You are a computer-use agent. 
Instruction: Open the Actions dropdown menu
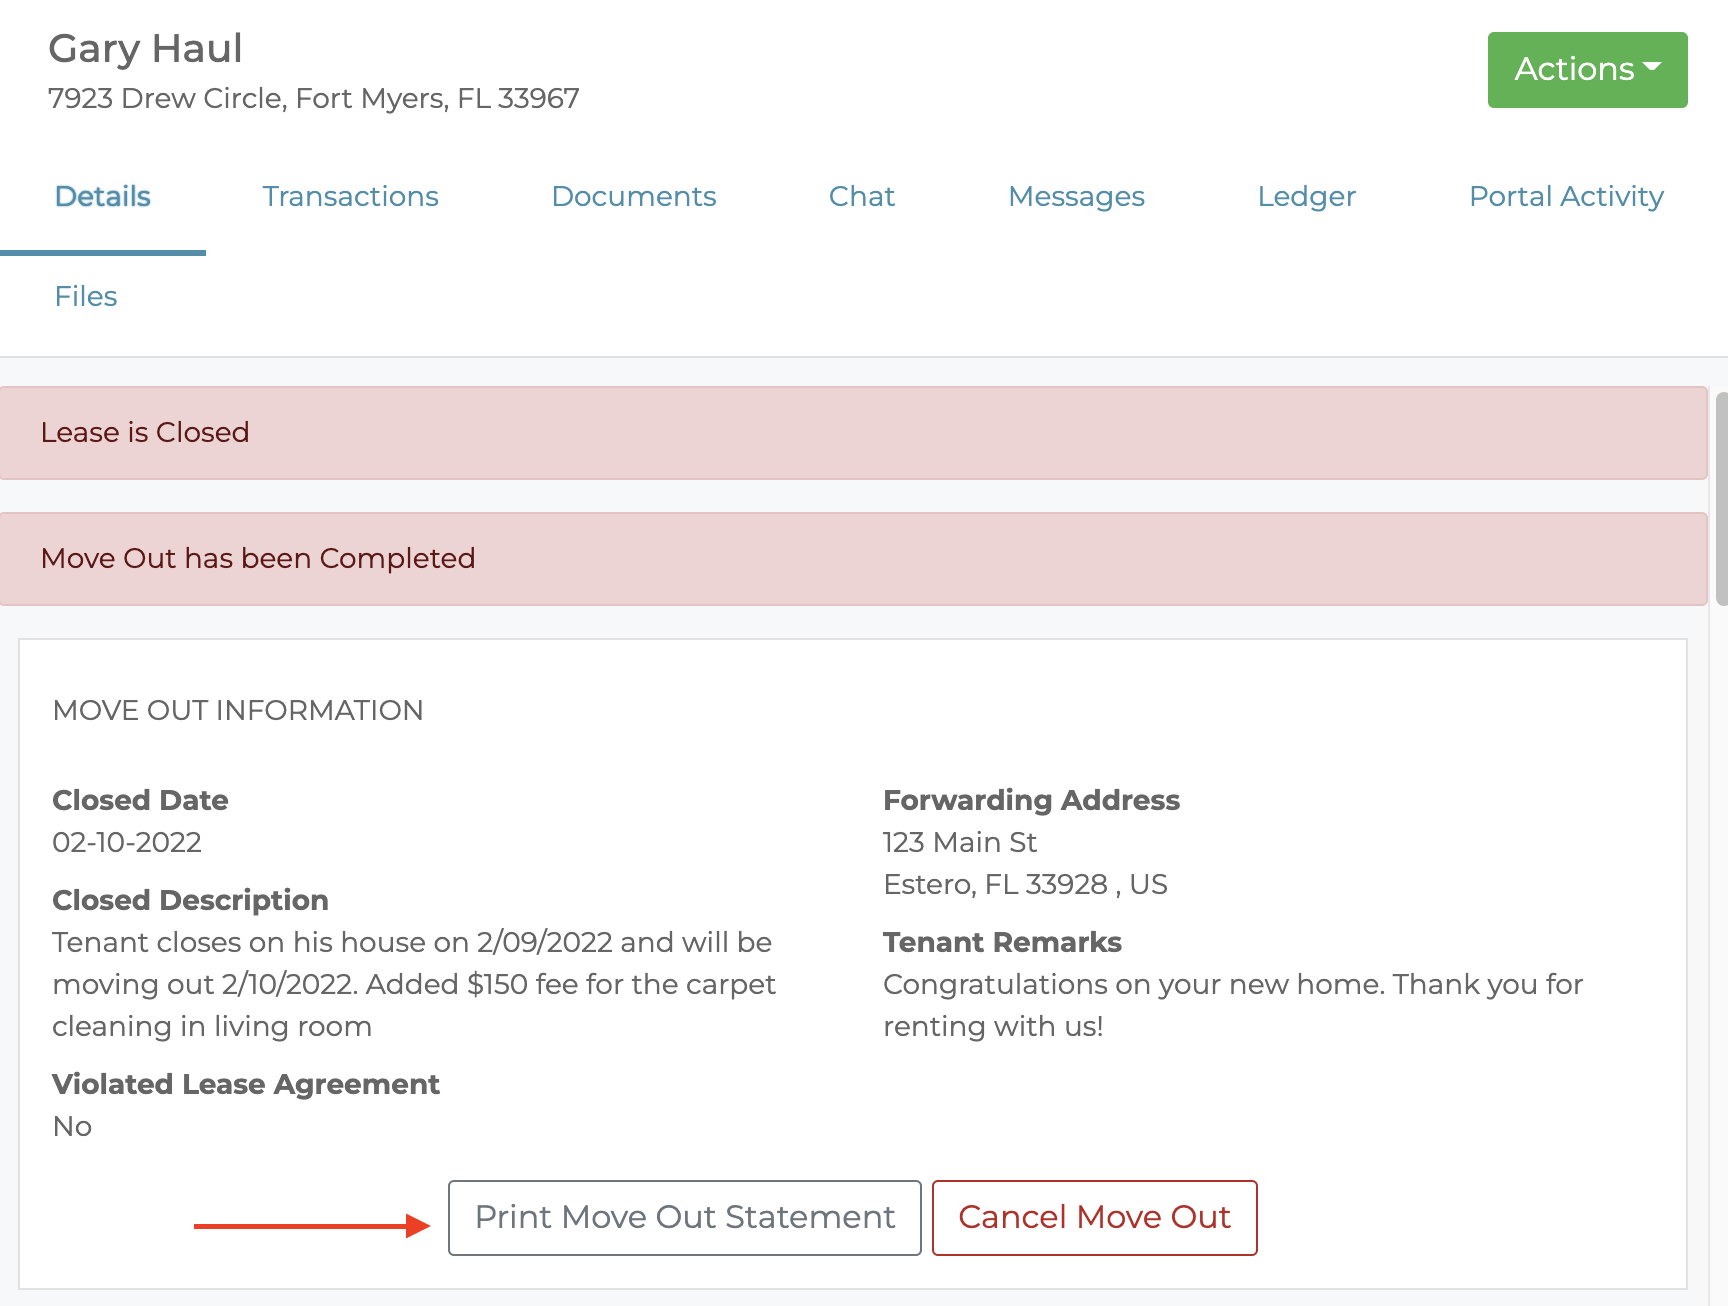point(1587,70)
